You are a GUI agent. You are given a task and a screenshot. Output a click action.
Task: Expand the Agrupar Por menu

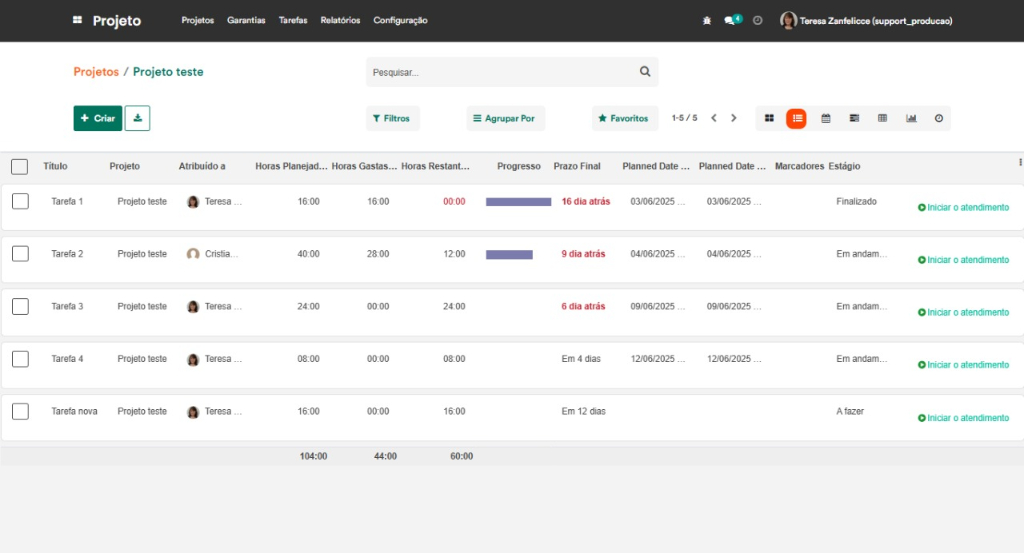pyautogui.click(x=504, y=118)
